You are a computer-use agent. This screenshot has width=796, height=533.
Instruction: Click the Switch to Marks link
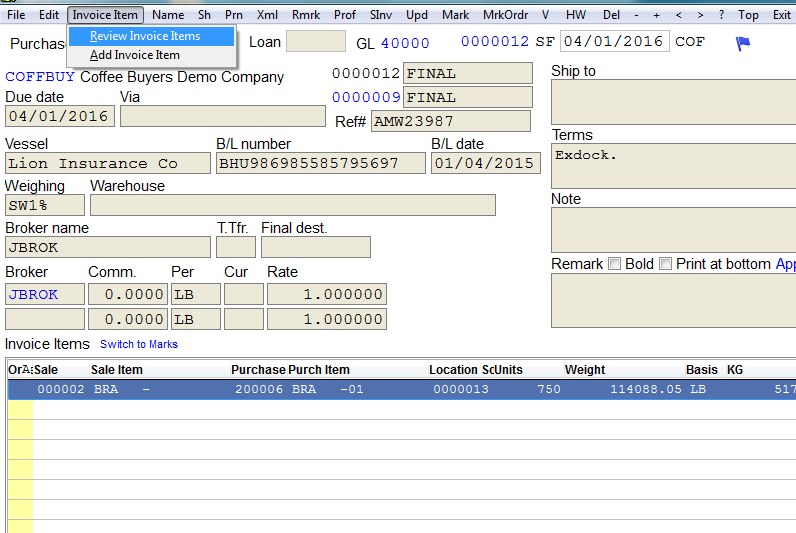tap(139, 344)
